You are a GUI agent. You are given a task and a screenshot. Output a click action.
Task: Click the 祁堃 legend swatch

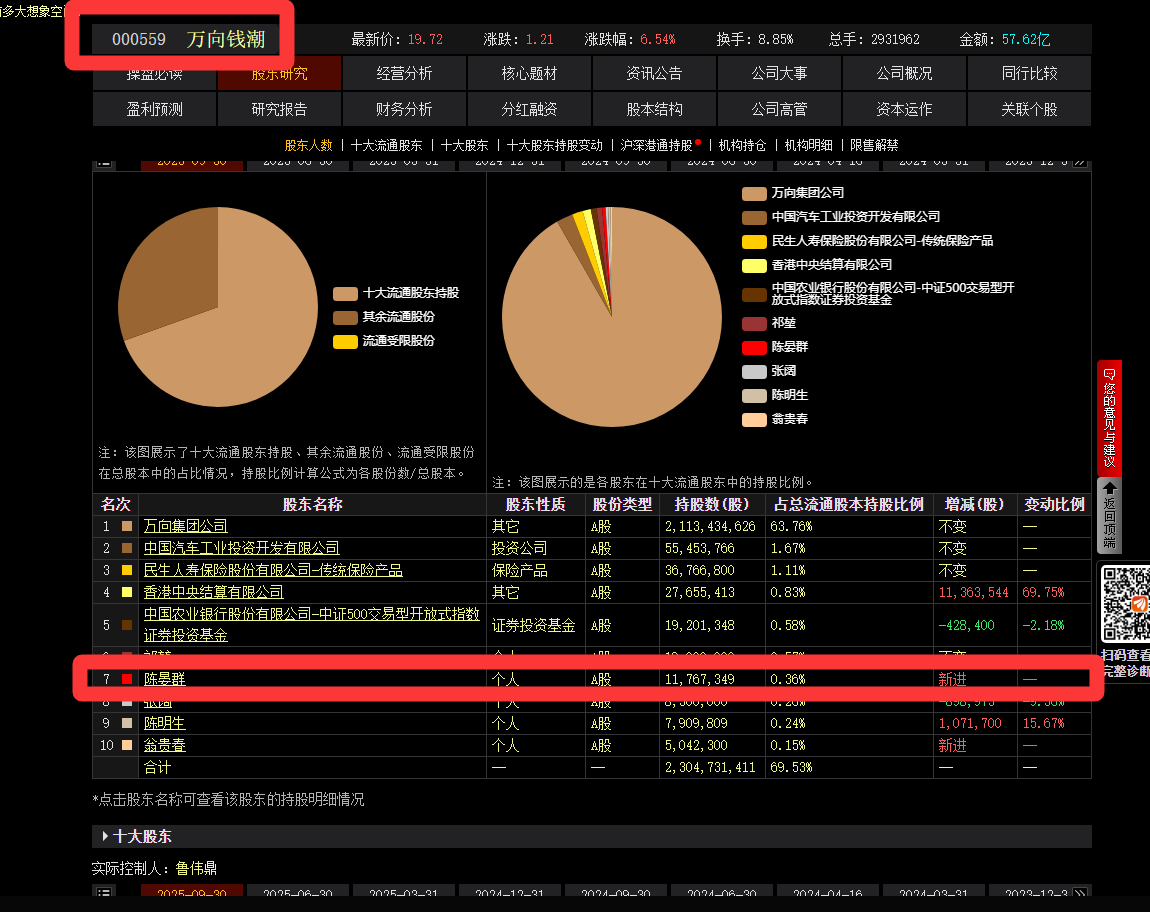pyautogui.click(x=754, y=324)
